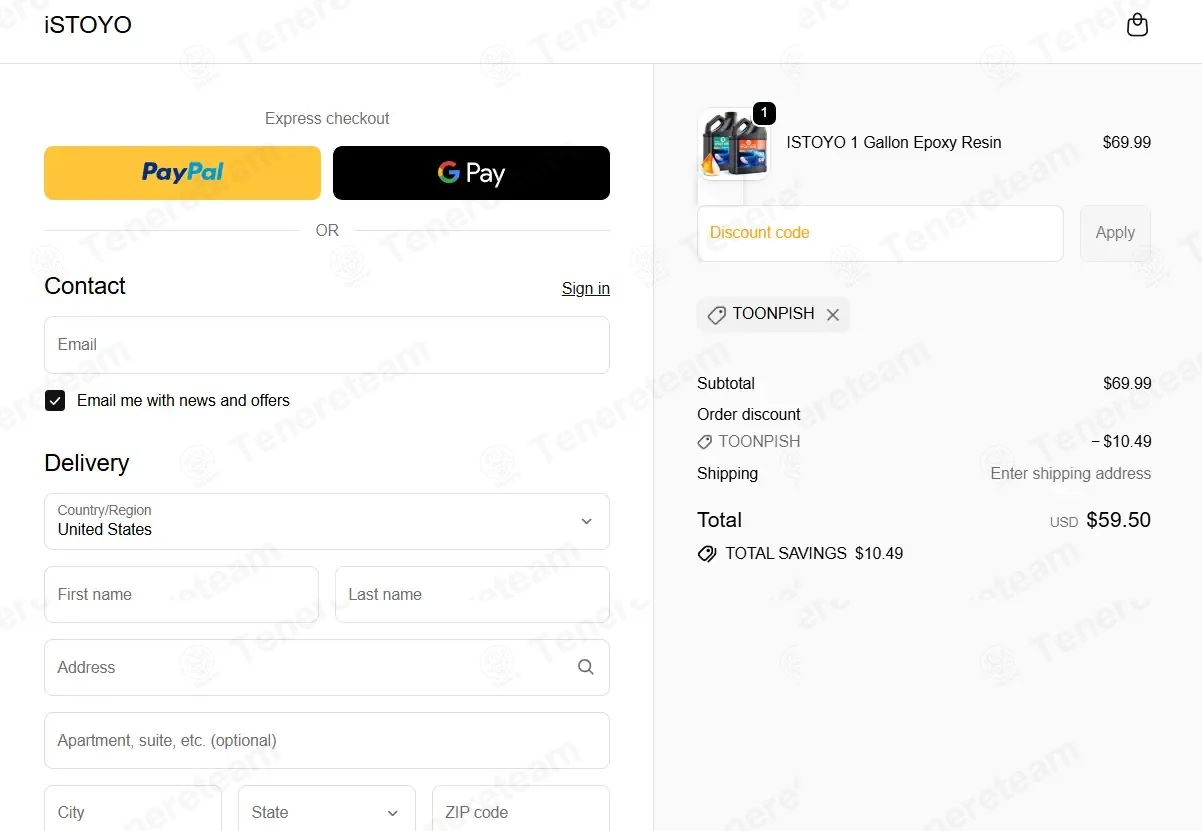Uncheck Email me with news and offers

click(55, 401)
